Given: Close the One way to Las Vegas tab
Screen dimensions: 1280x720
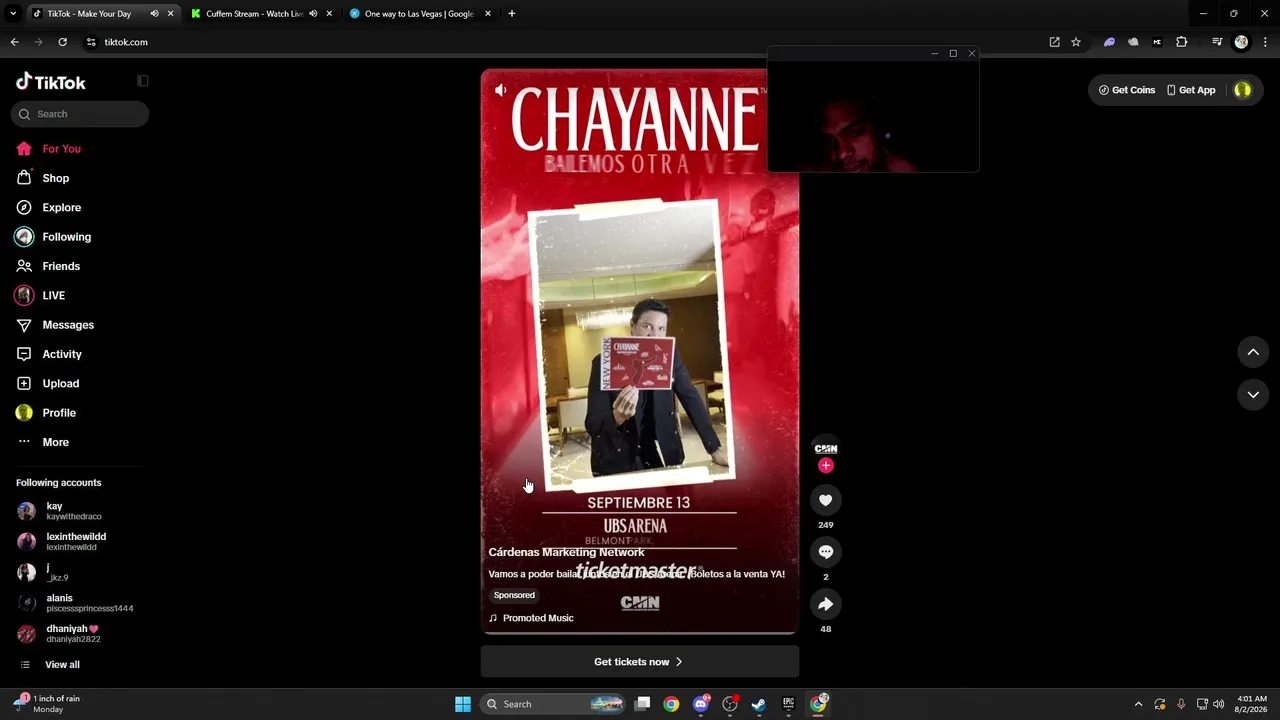Looking at the screenshot, I should tap(488, 14).
